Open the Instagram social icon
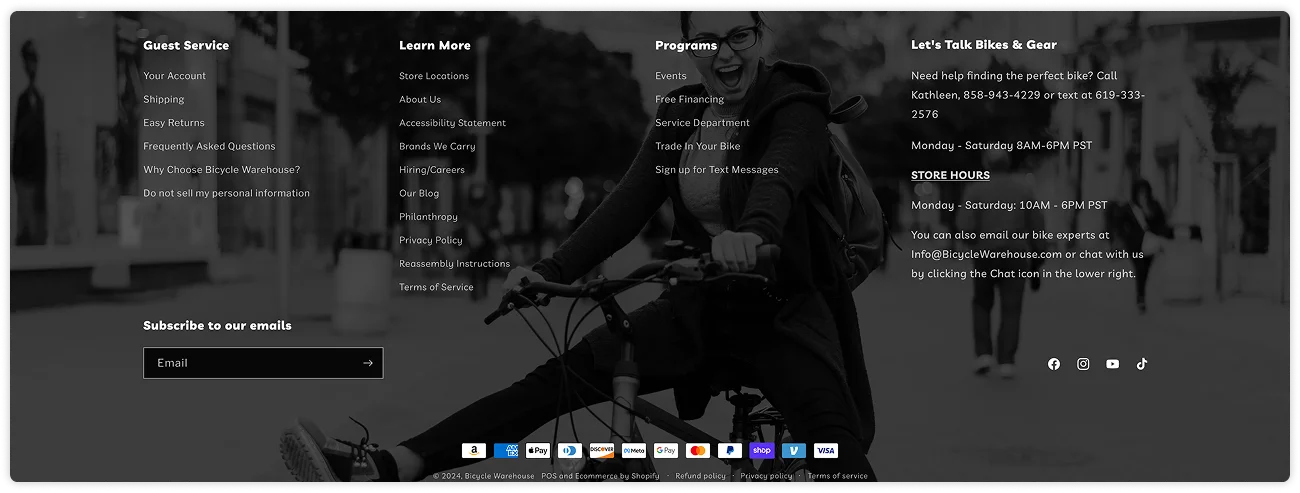The width and height of the screenshot is (1300, 493). click(1083, 364)
